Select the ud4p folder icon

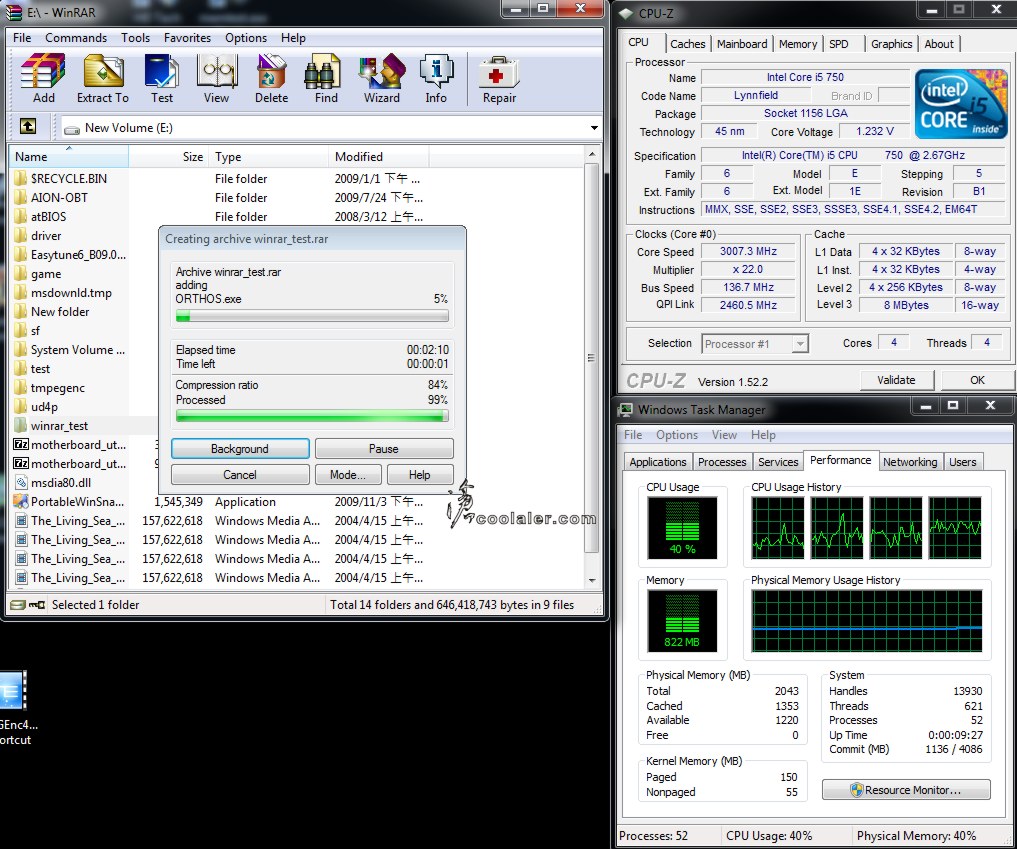tap(21, 407)
